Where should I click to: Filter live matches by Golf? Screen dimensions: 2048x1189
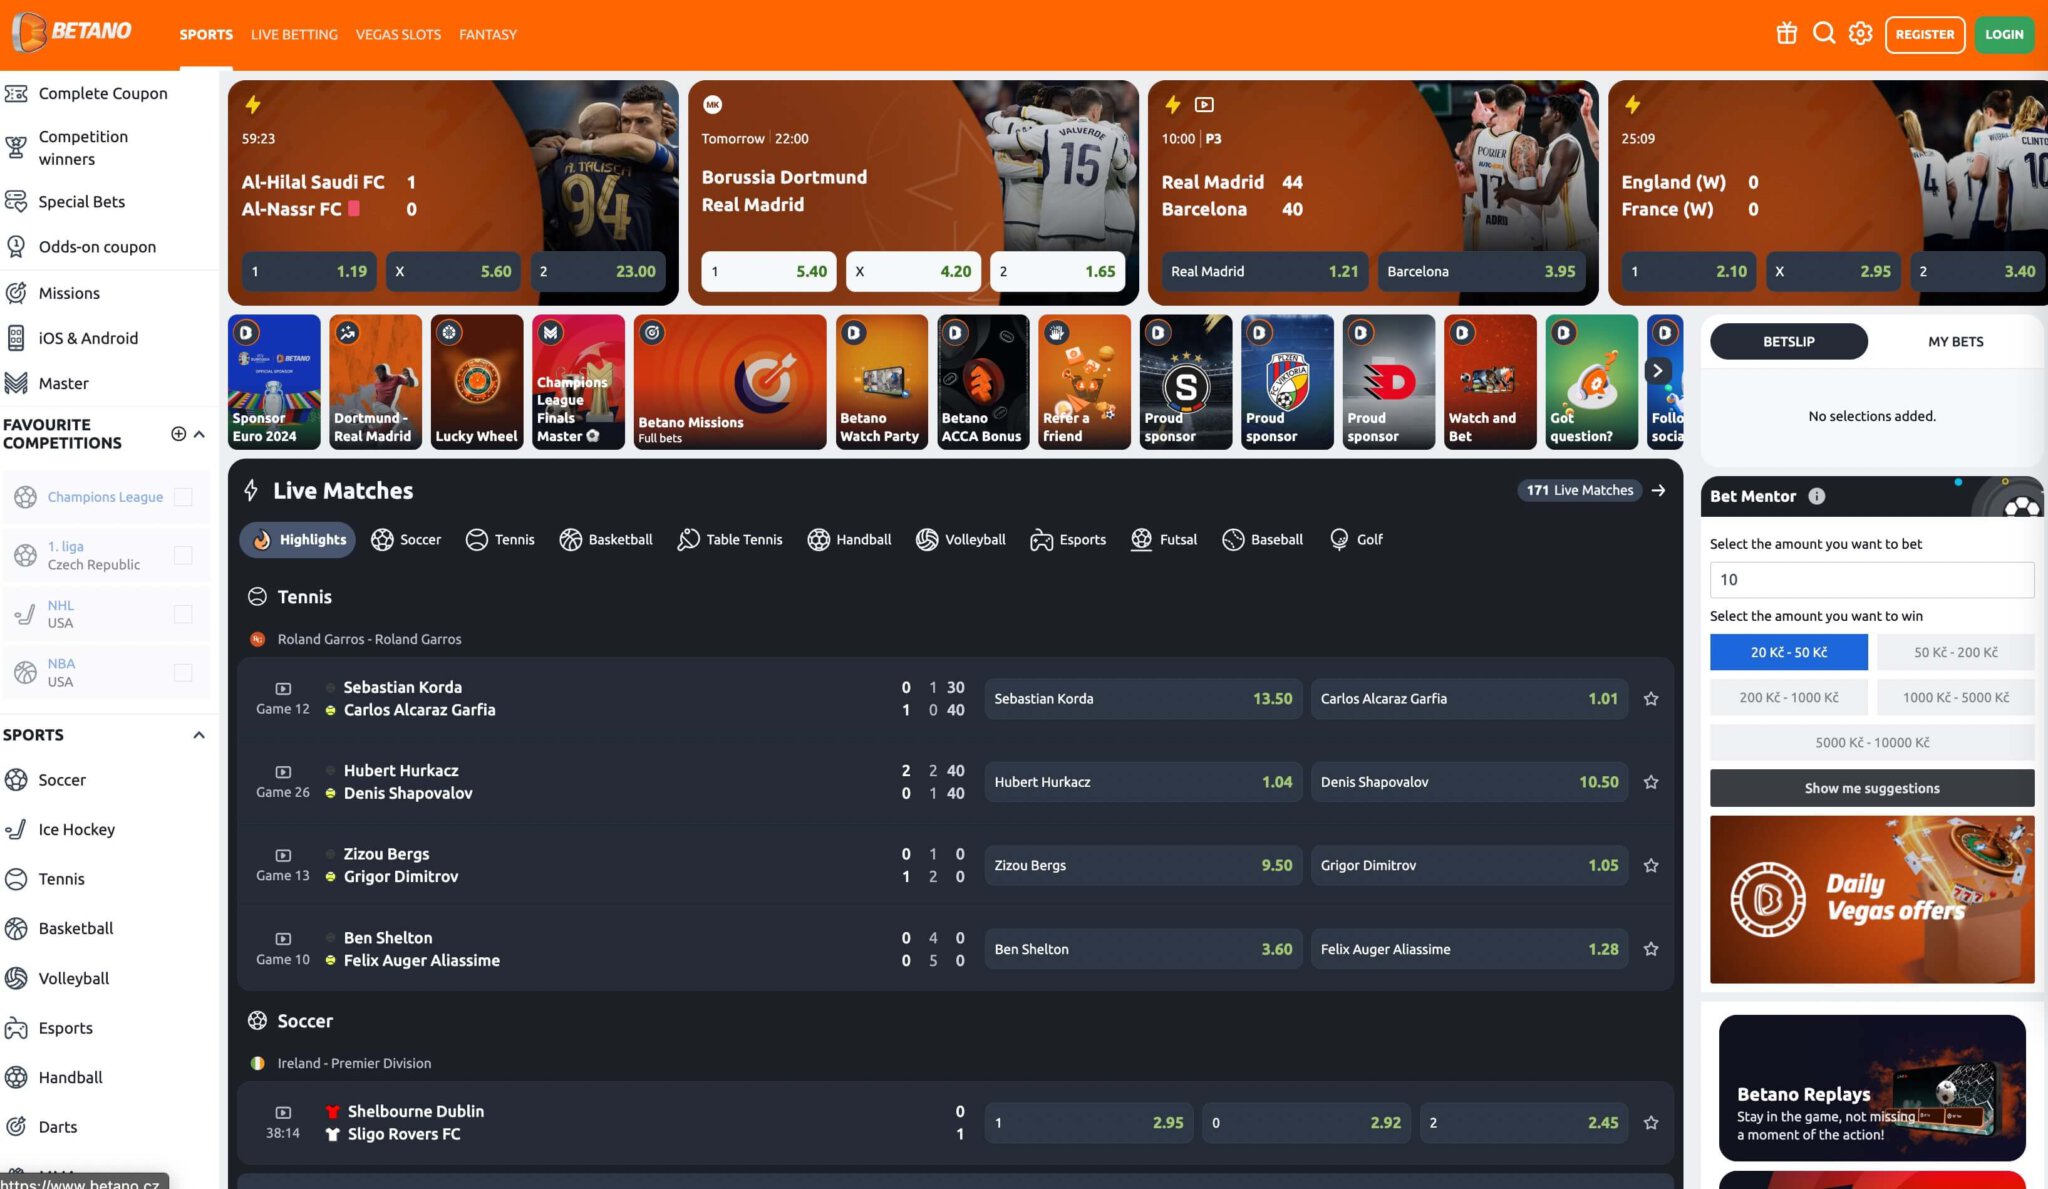(x=1356, y=540)
